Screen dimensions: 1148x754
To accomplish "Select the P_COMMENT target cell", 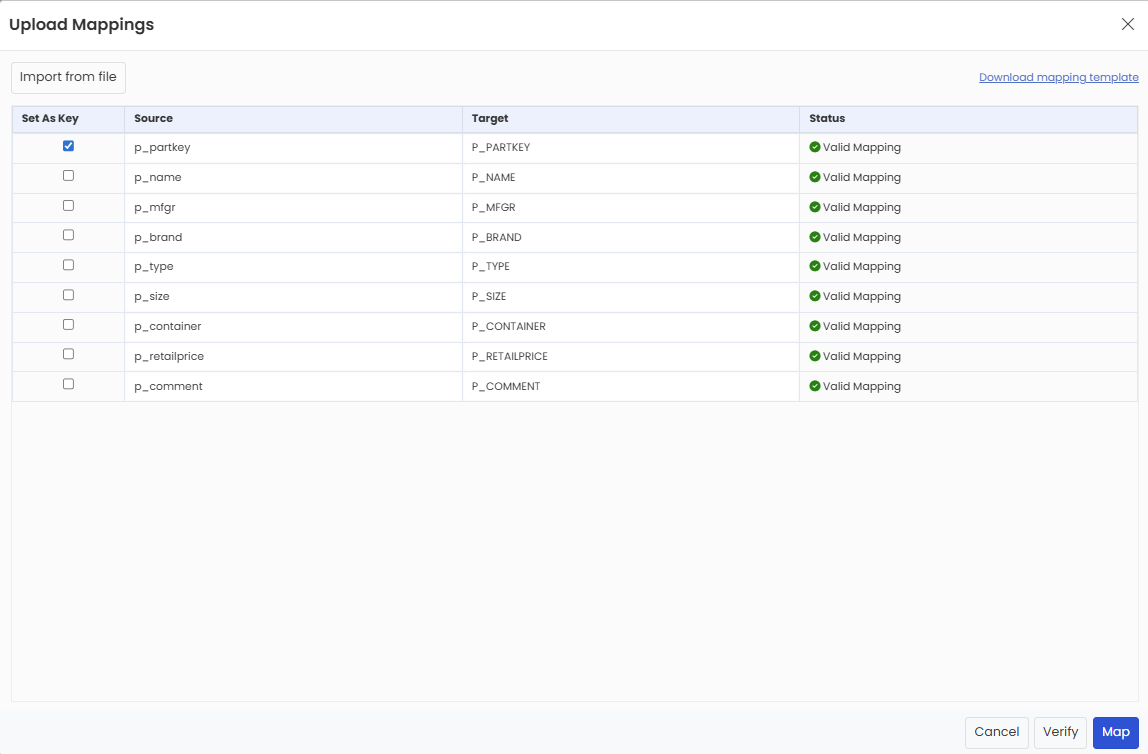I will click(631, 387).
